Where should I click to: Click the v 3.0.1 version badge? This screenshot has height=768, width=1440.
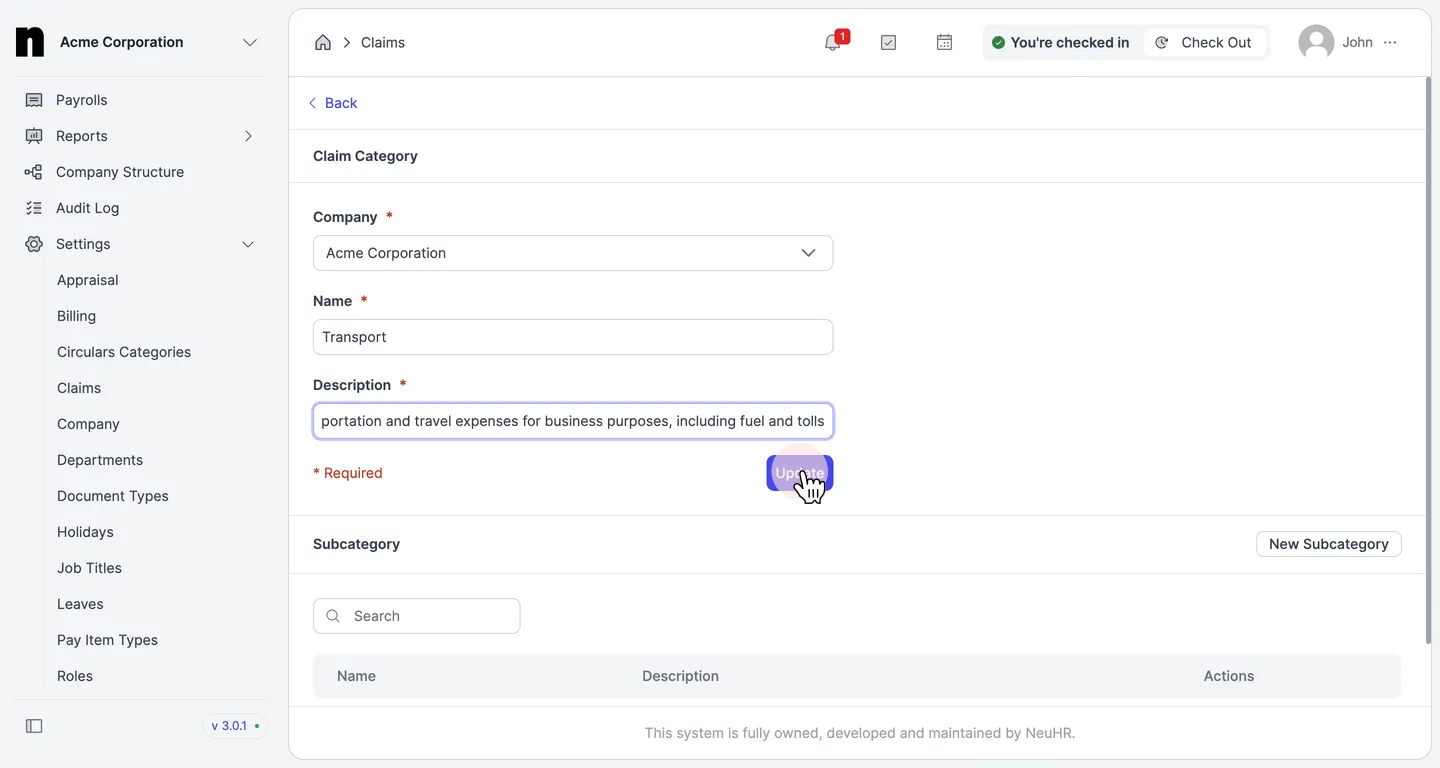[235, 726]
